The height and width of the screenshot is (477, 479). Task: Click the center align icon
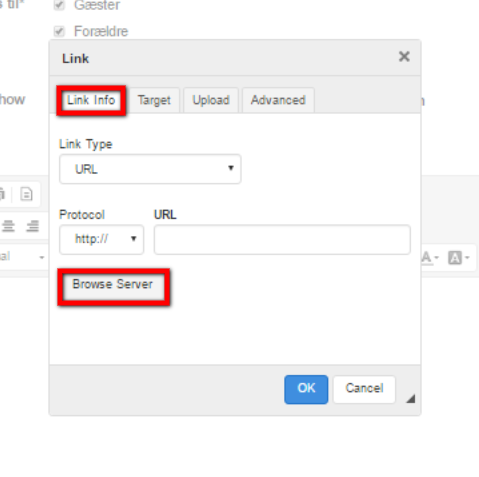8,226
